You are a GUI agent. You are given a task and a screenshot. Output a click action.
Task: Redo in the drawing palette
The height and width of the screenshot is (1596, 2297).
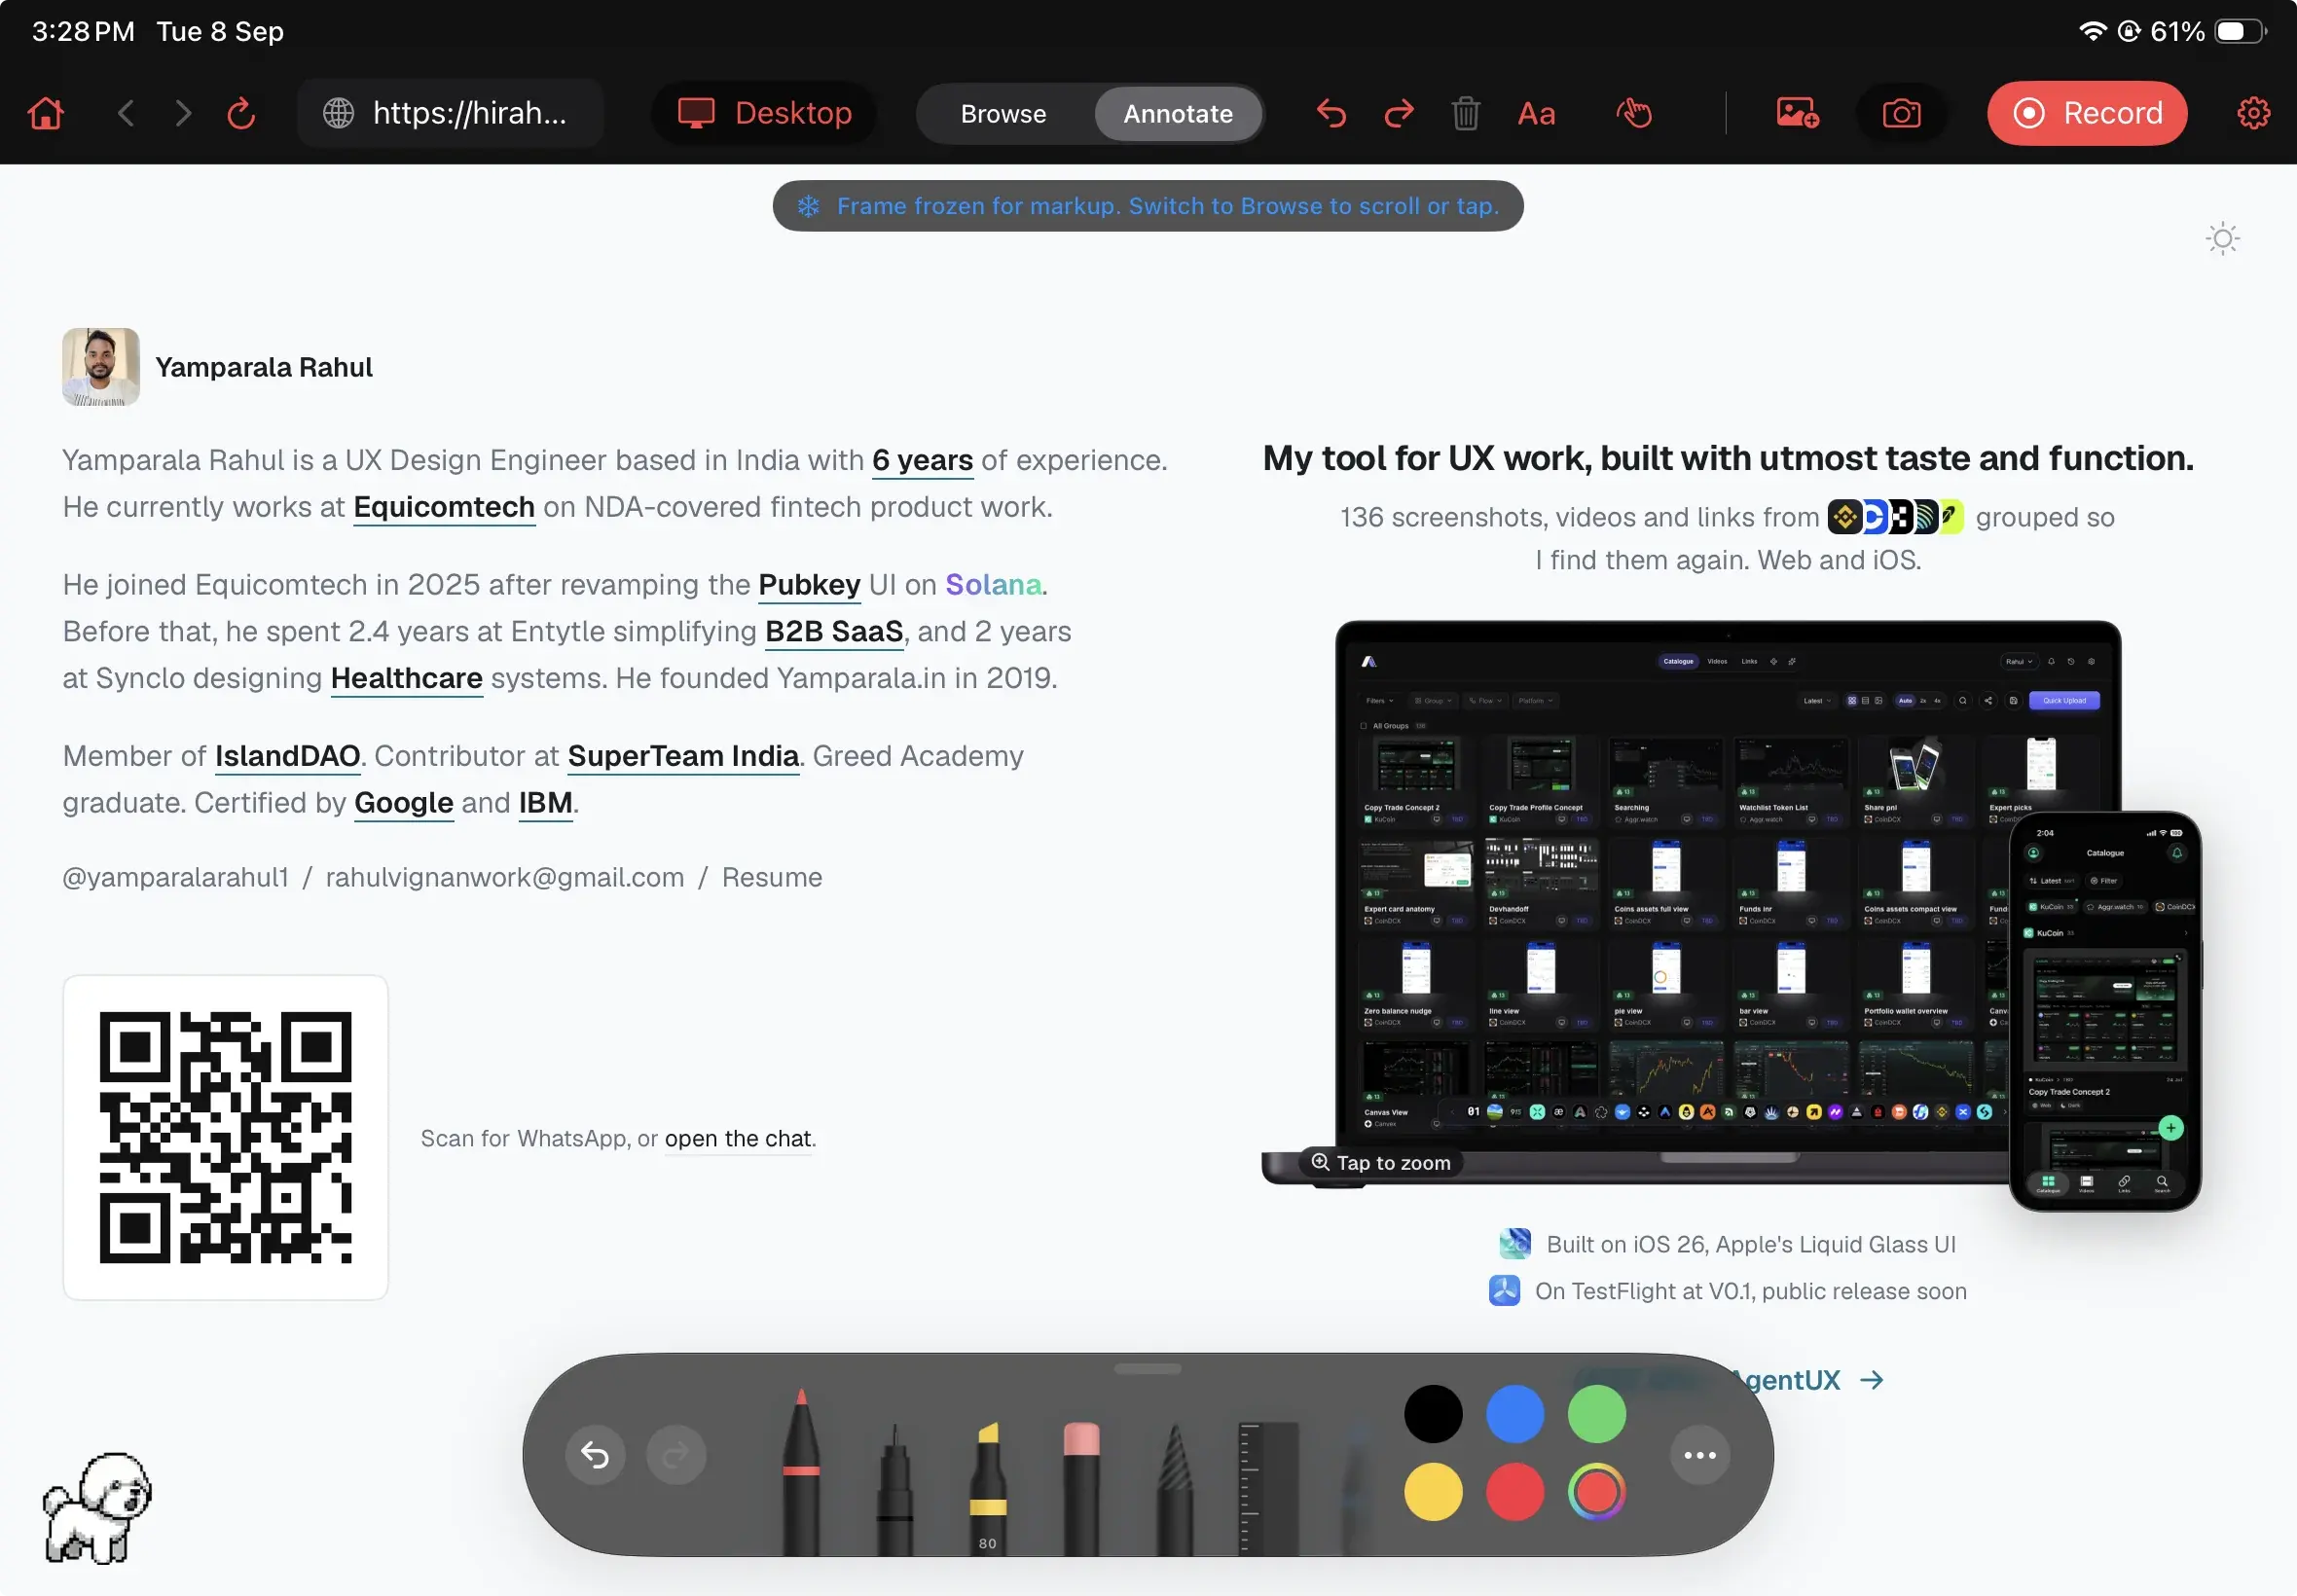[676, 1455]
